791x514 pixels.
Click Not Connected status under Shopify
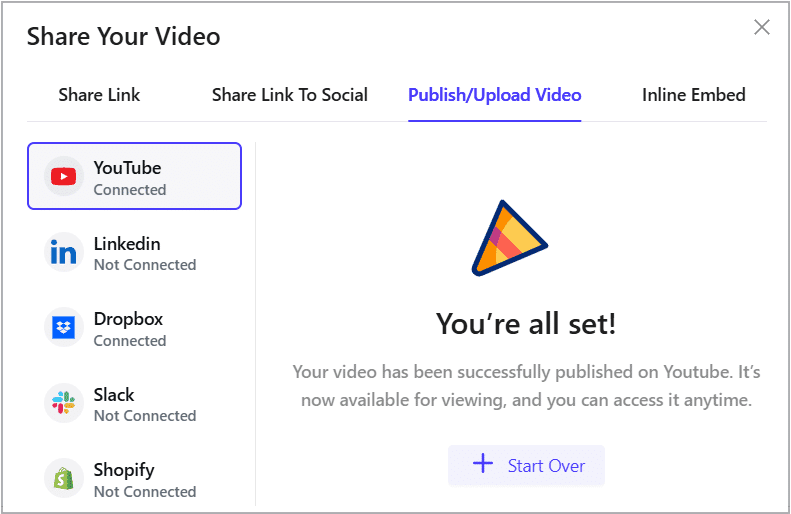point(145,492)
